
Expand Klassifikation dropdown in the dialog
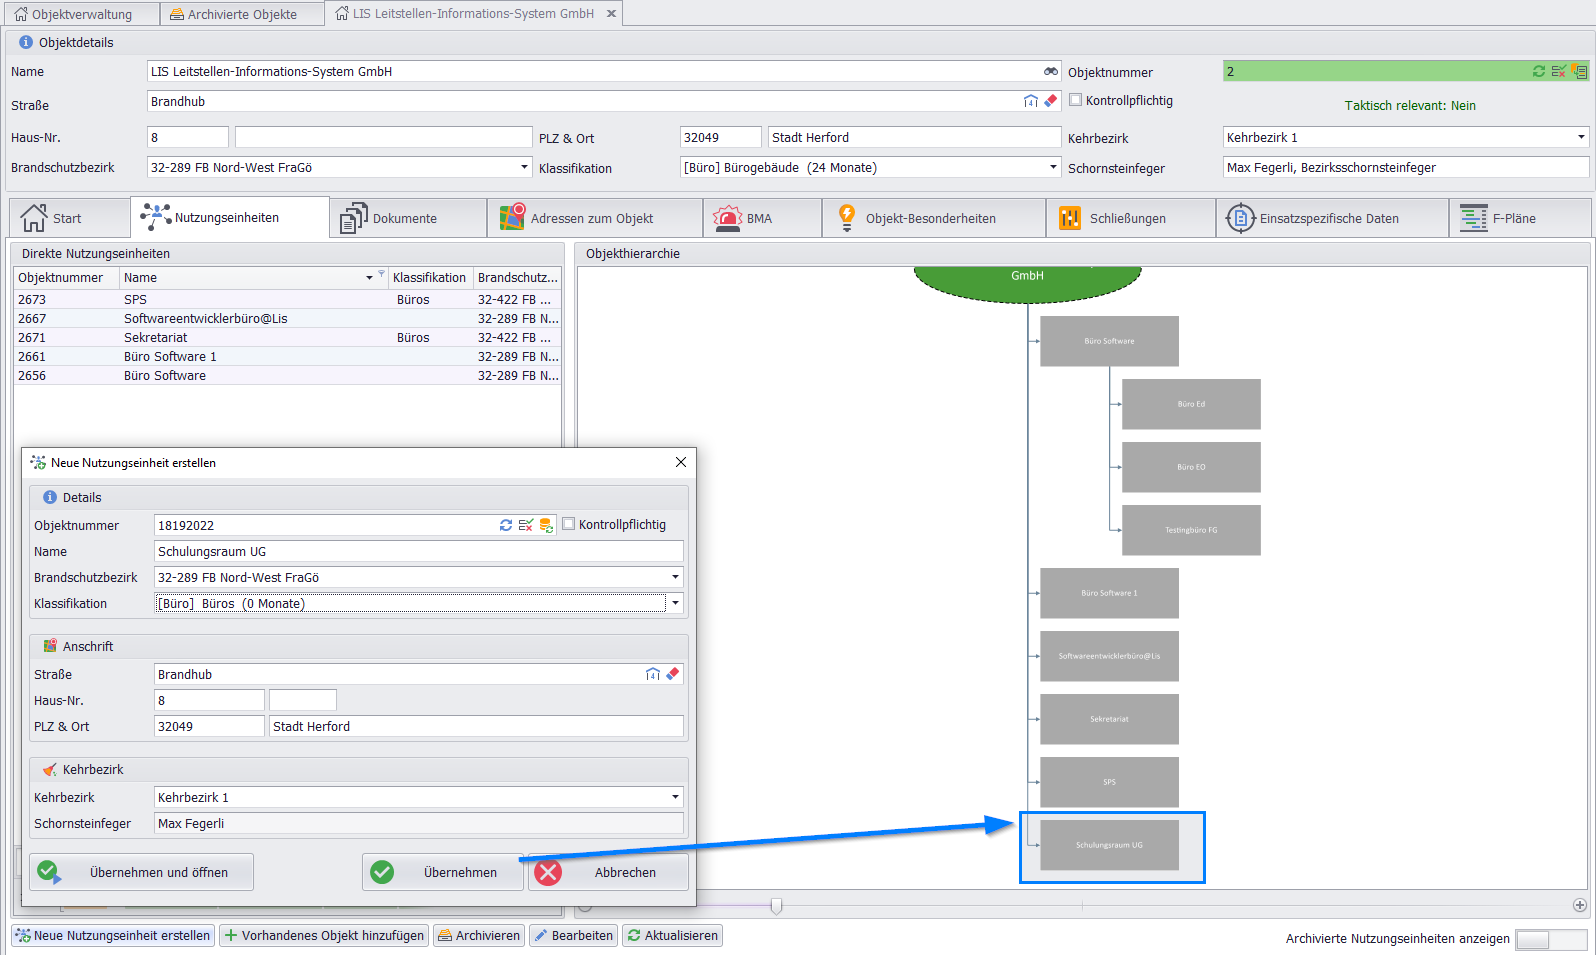(x=676, y=603)
